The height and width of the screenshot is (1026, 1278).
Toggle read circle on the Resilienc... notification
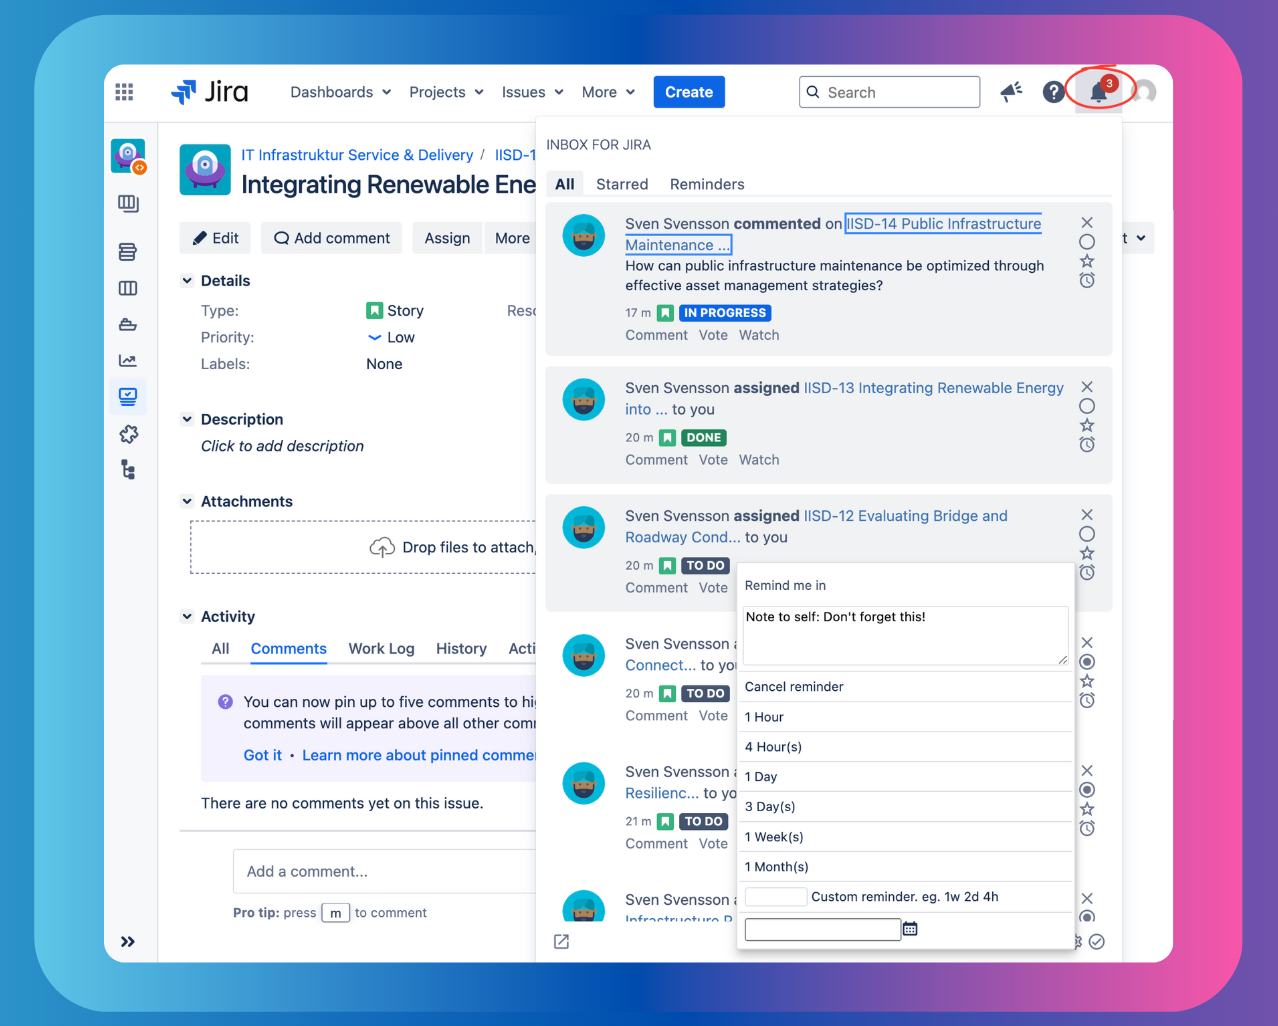(1087, 790)
